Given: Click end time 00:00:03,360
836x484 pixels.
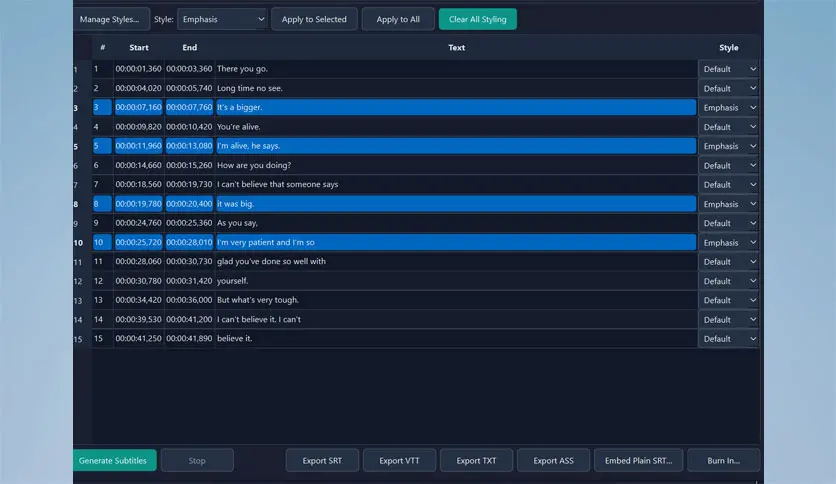Looking at the screenshot, I should click(x=189, y=69).
